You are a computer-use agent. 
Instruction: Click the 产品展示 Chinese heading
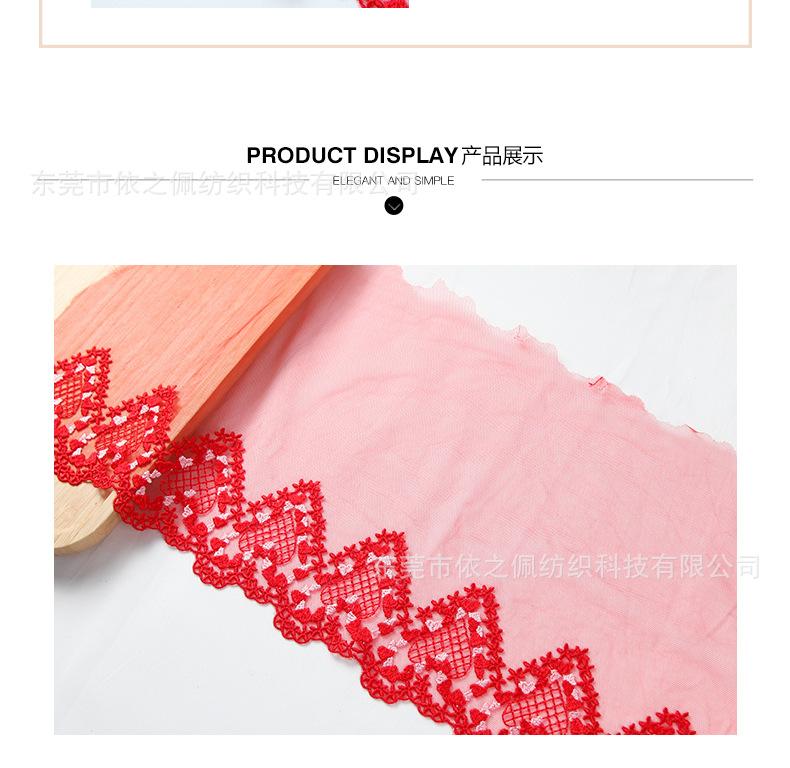point(502,156)
